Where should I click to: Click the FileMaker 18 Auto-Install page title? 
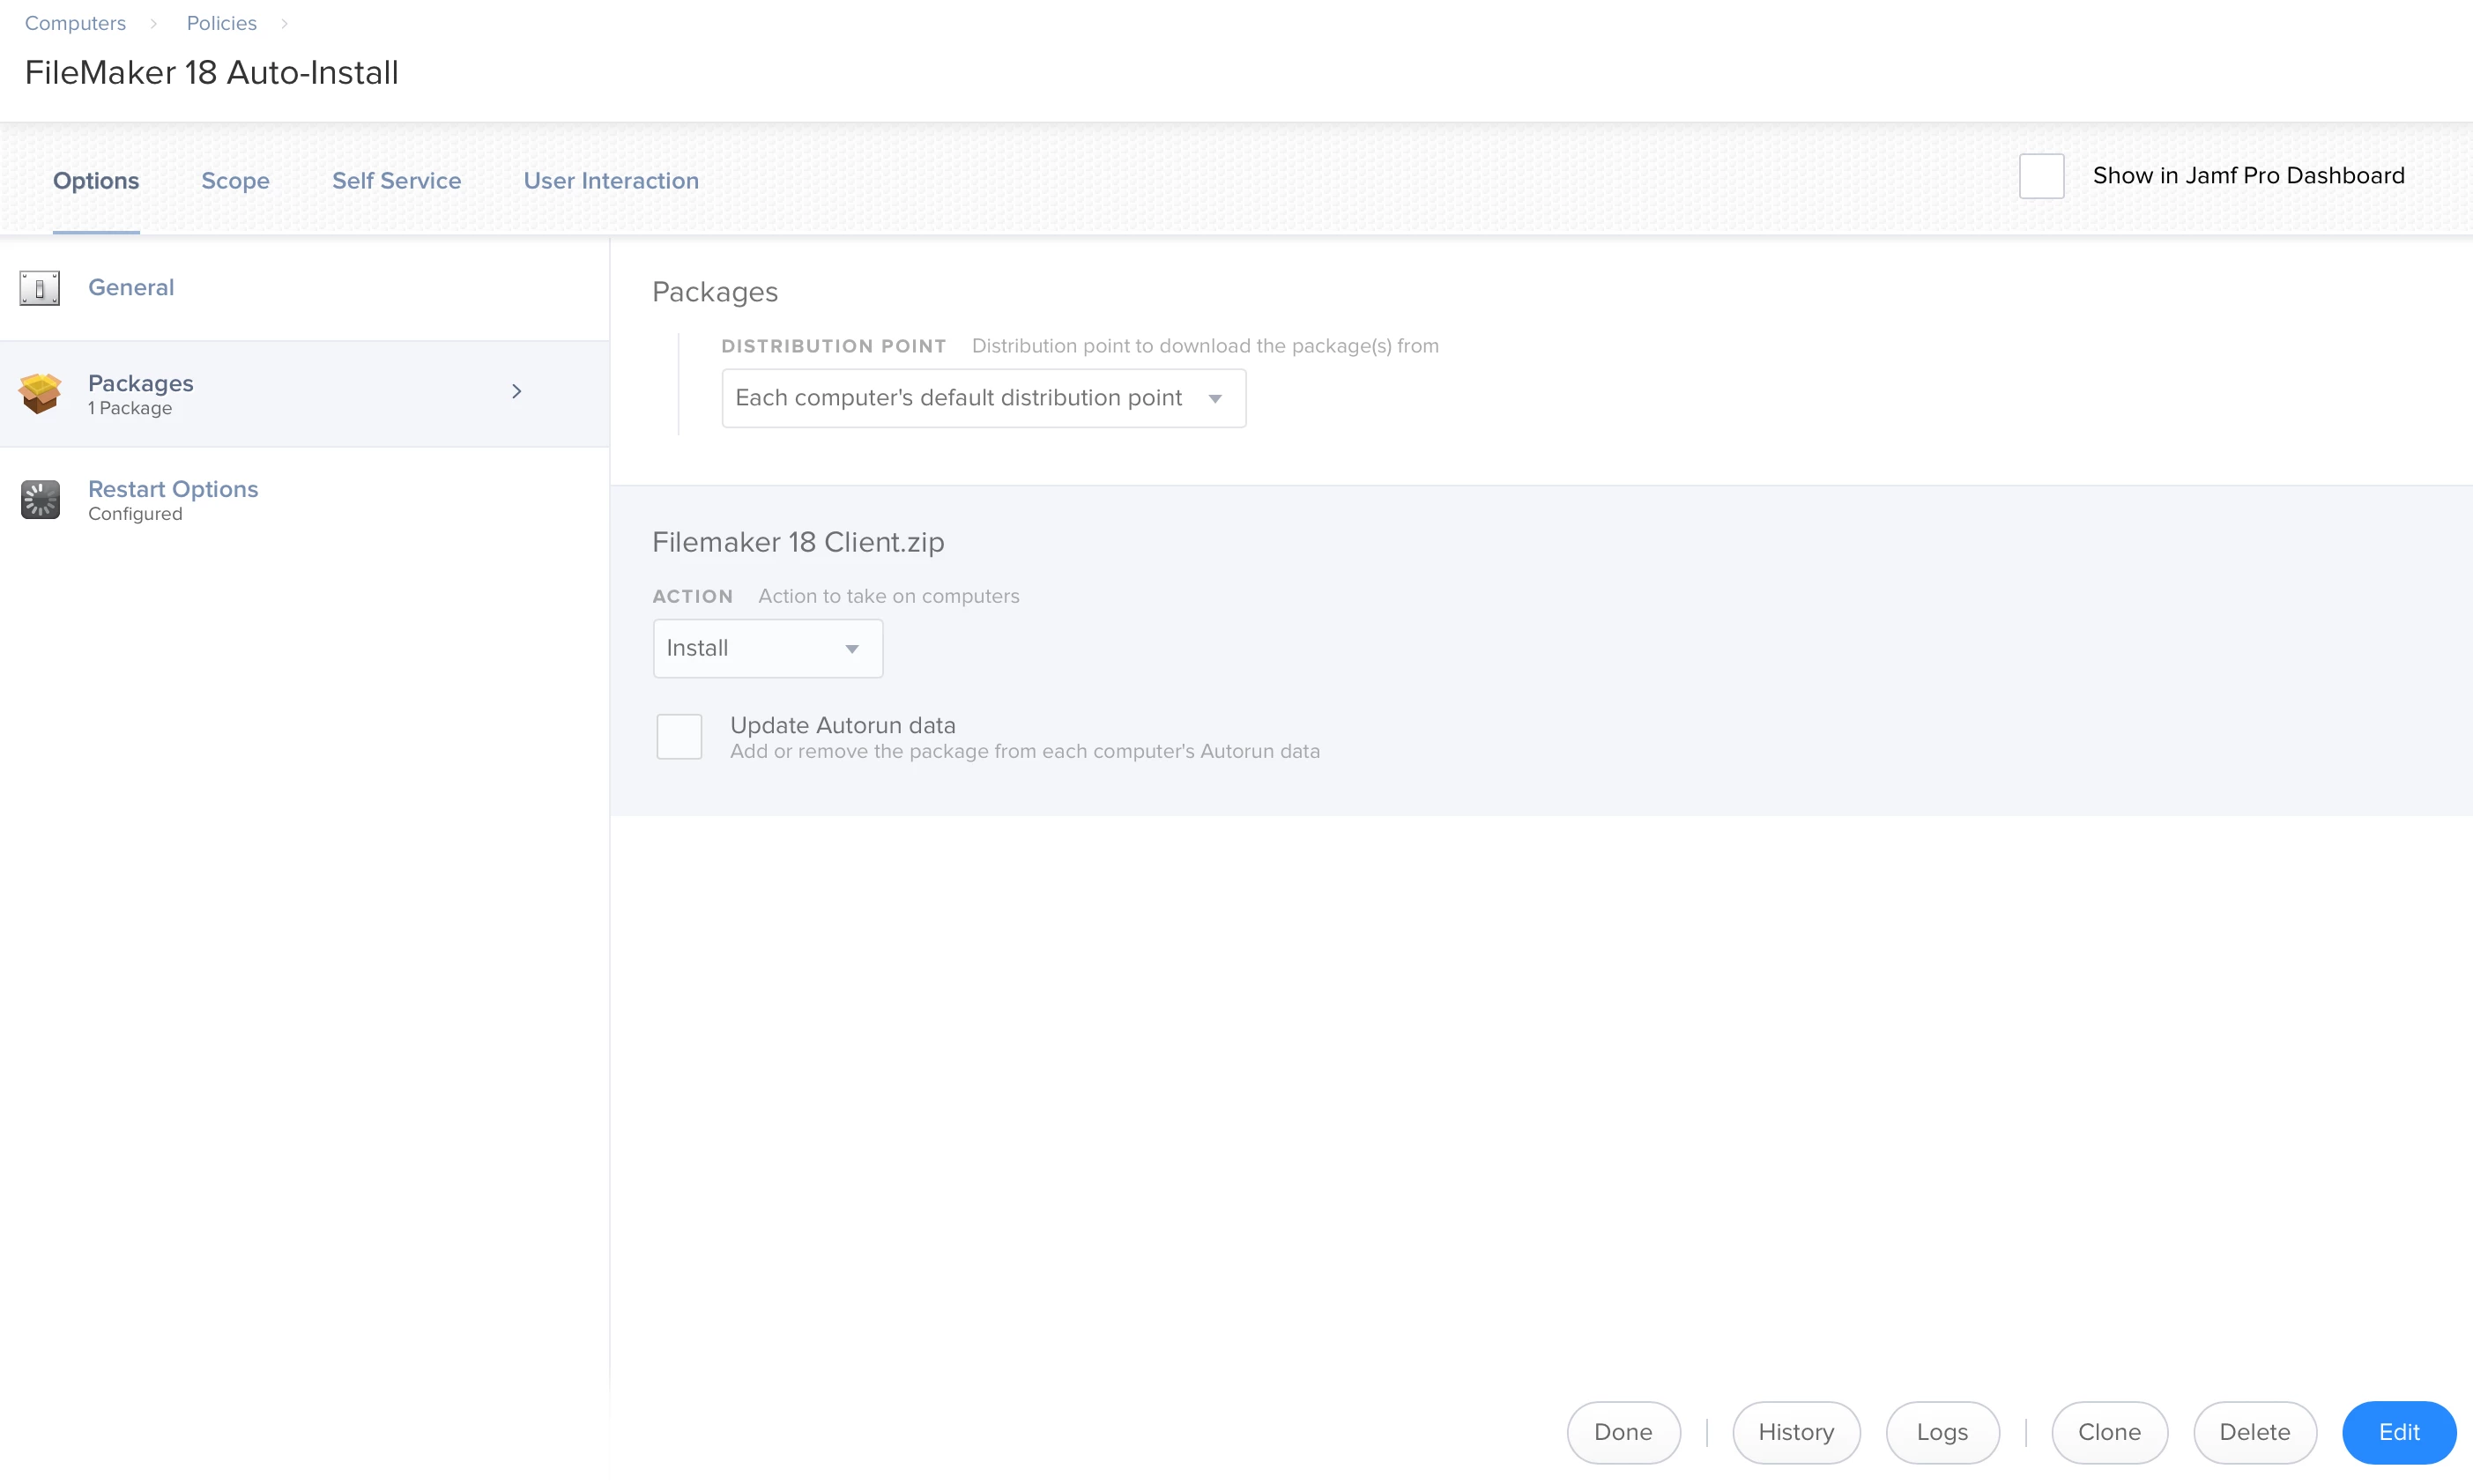[x=212, y=73]
